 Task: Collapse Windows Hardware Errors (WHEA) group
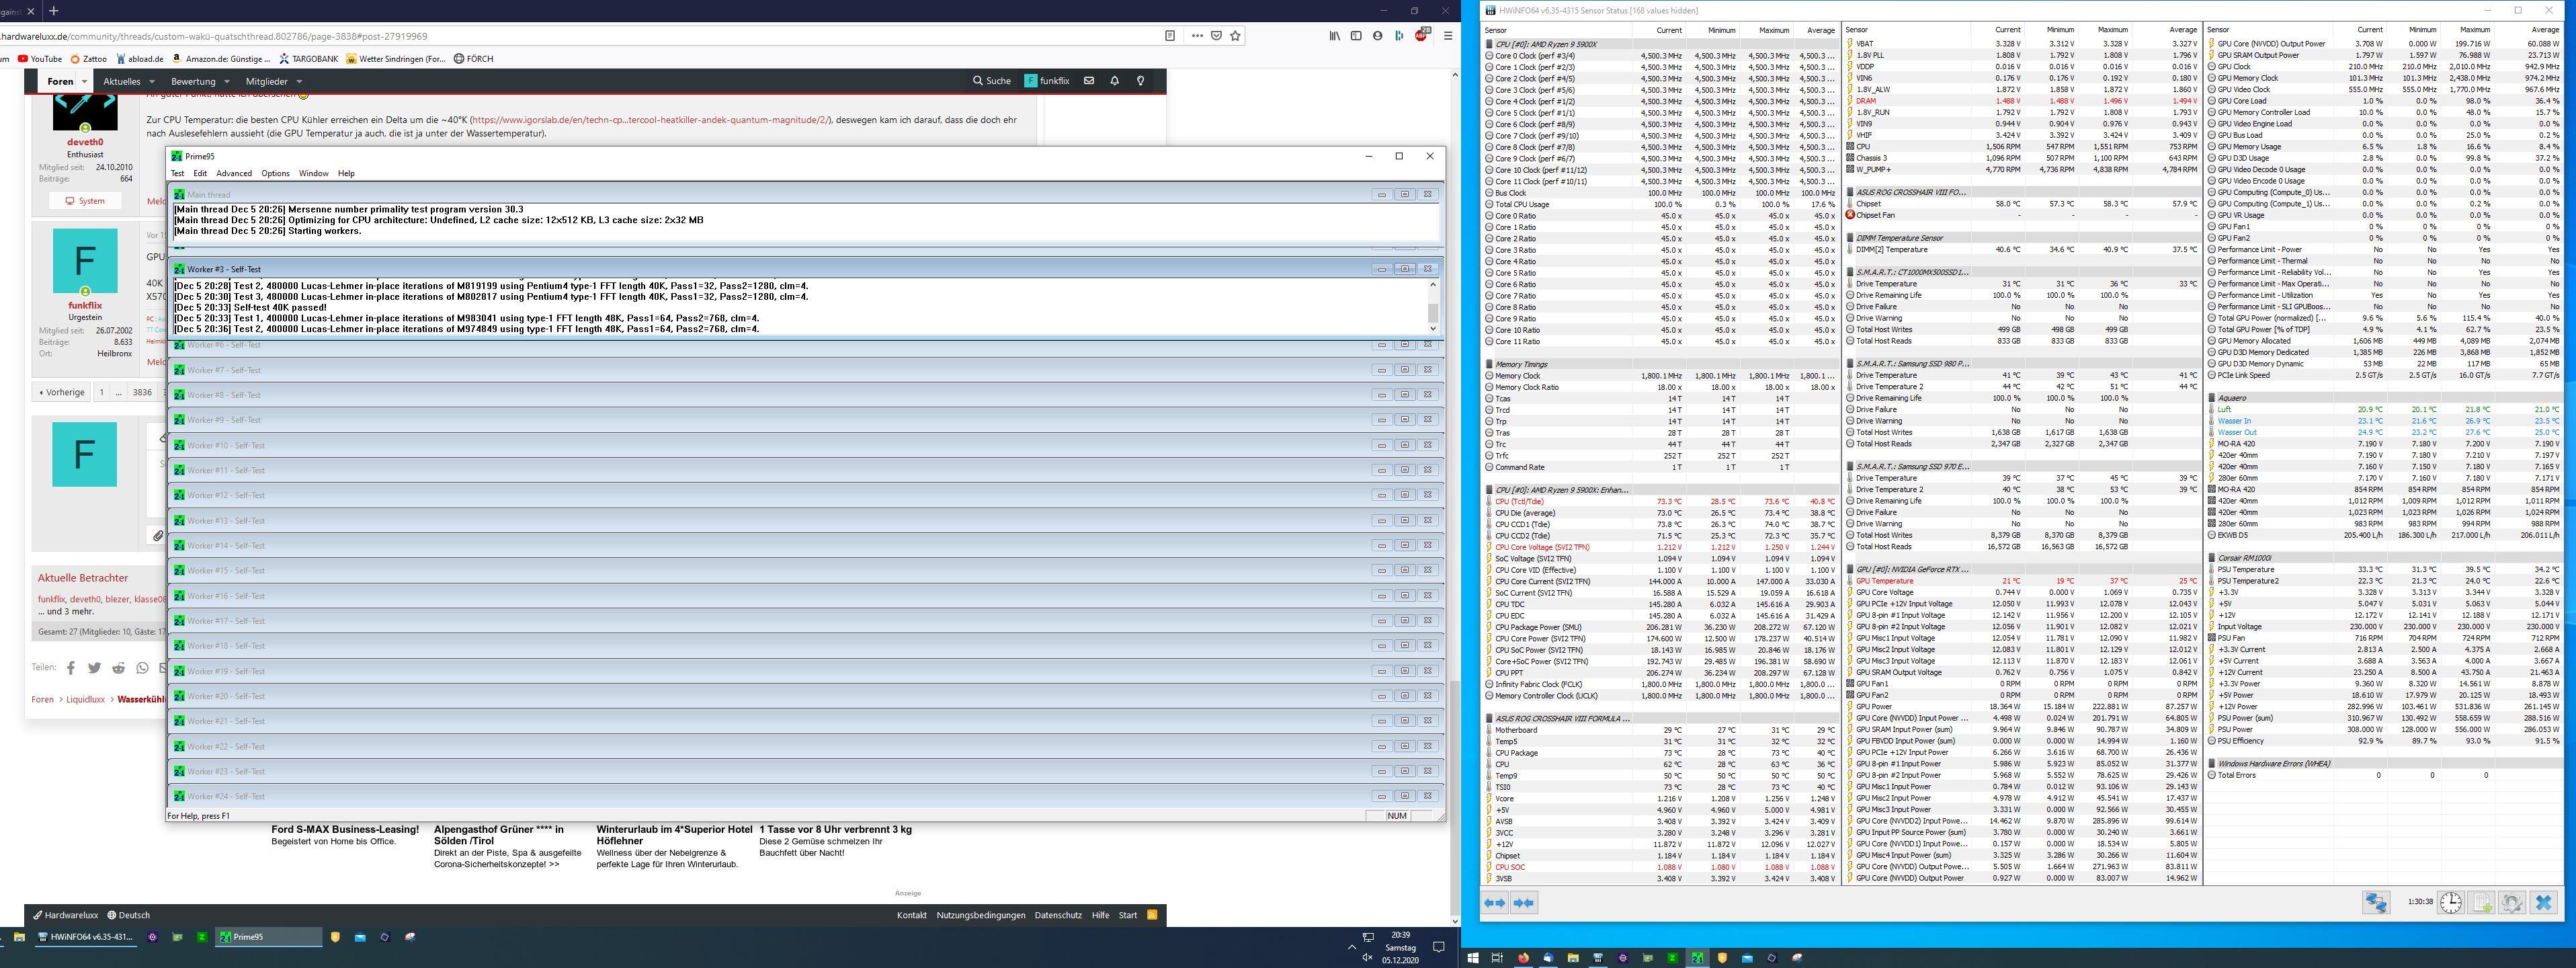(2212, 764)
